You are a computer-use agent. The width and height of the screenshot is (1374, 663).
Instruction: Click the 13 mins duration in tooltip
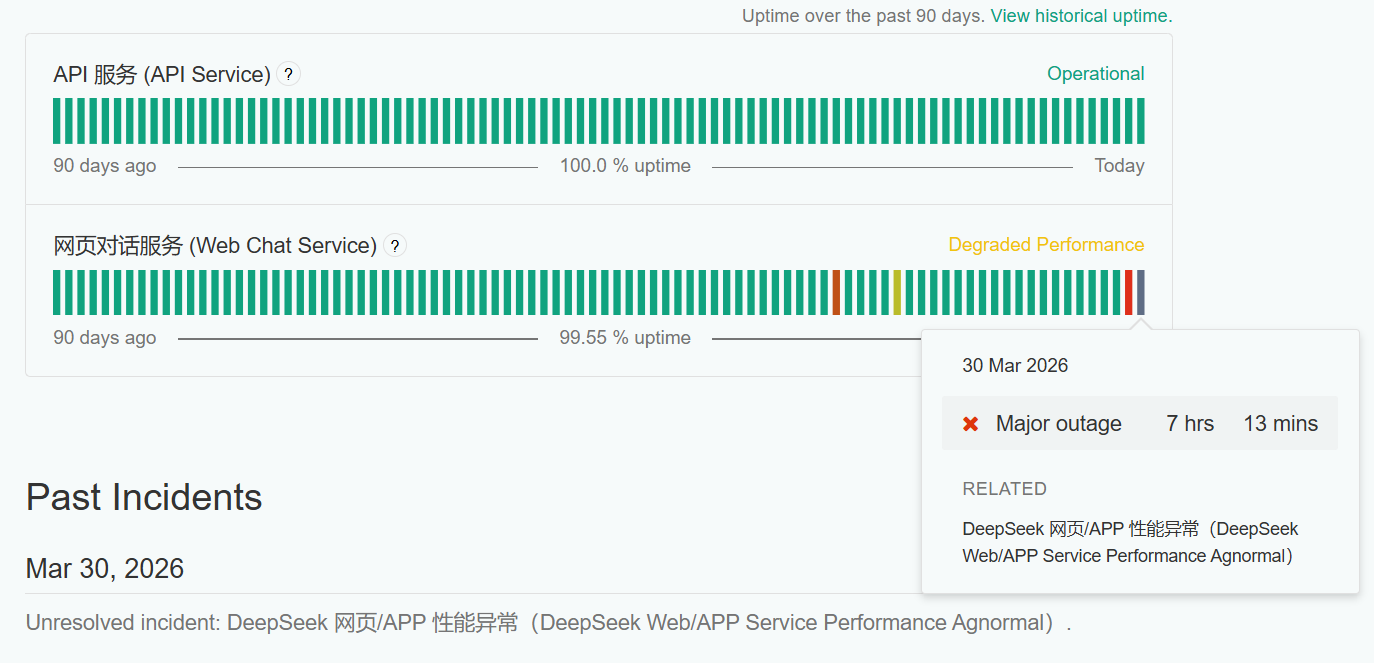tap(1281, 424)
